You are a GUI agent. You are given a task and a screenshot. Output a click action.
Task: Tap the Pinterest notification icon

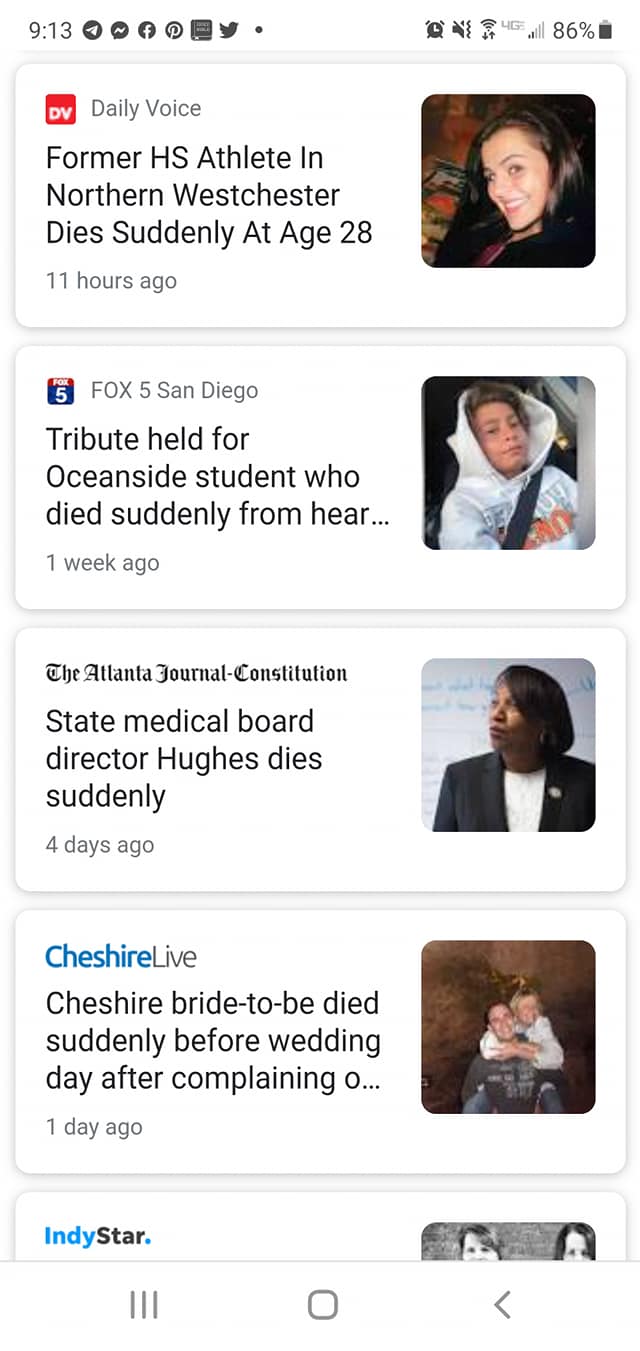(173, 30)
